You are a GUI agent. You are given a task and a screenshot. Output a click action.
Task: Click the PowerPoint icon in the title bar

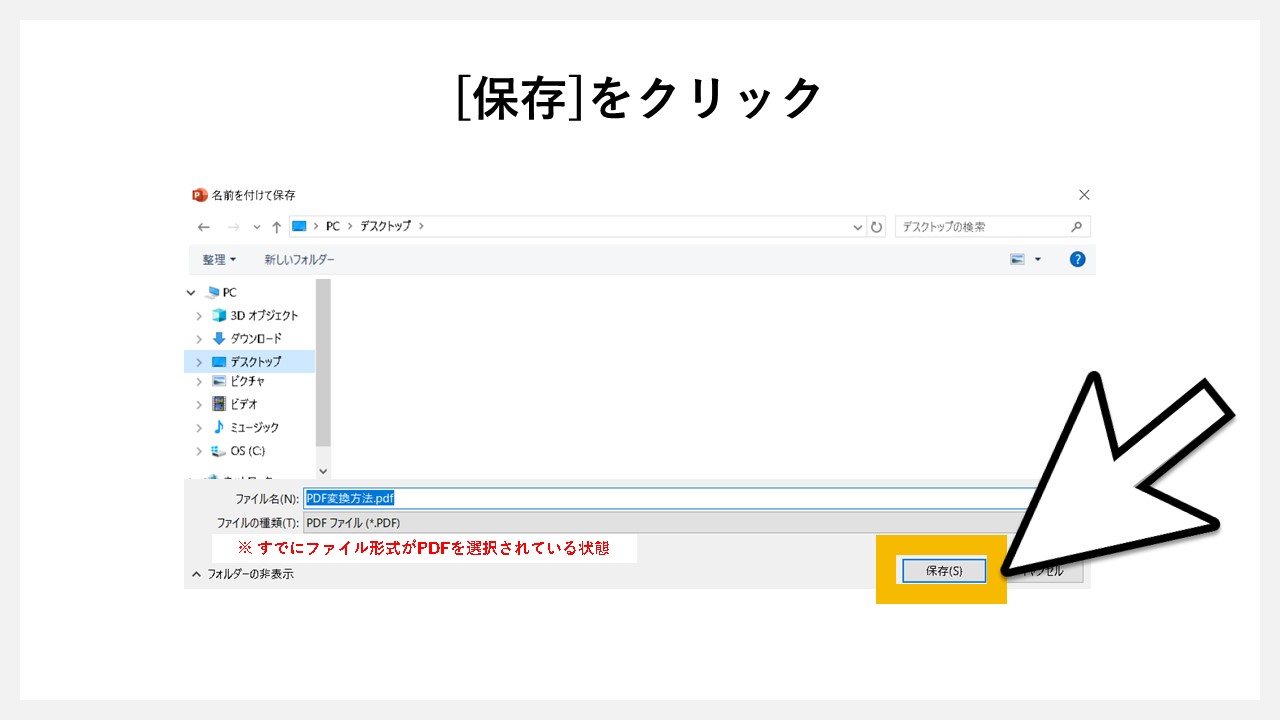(198, 194)
